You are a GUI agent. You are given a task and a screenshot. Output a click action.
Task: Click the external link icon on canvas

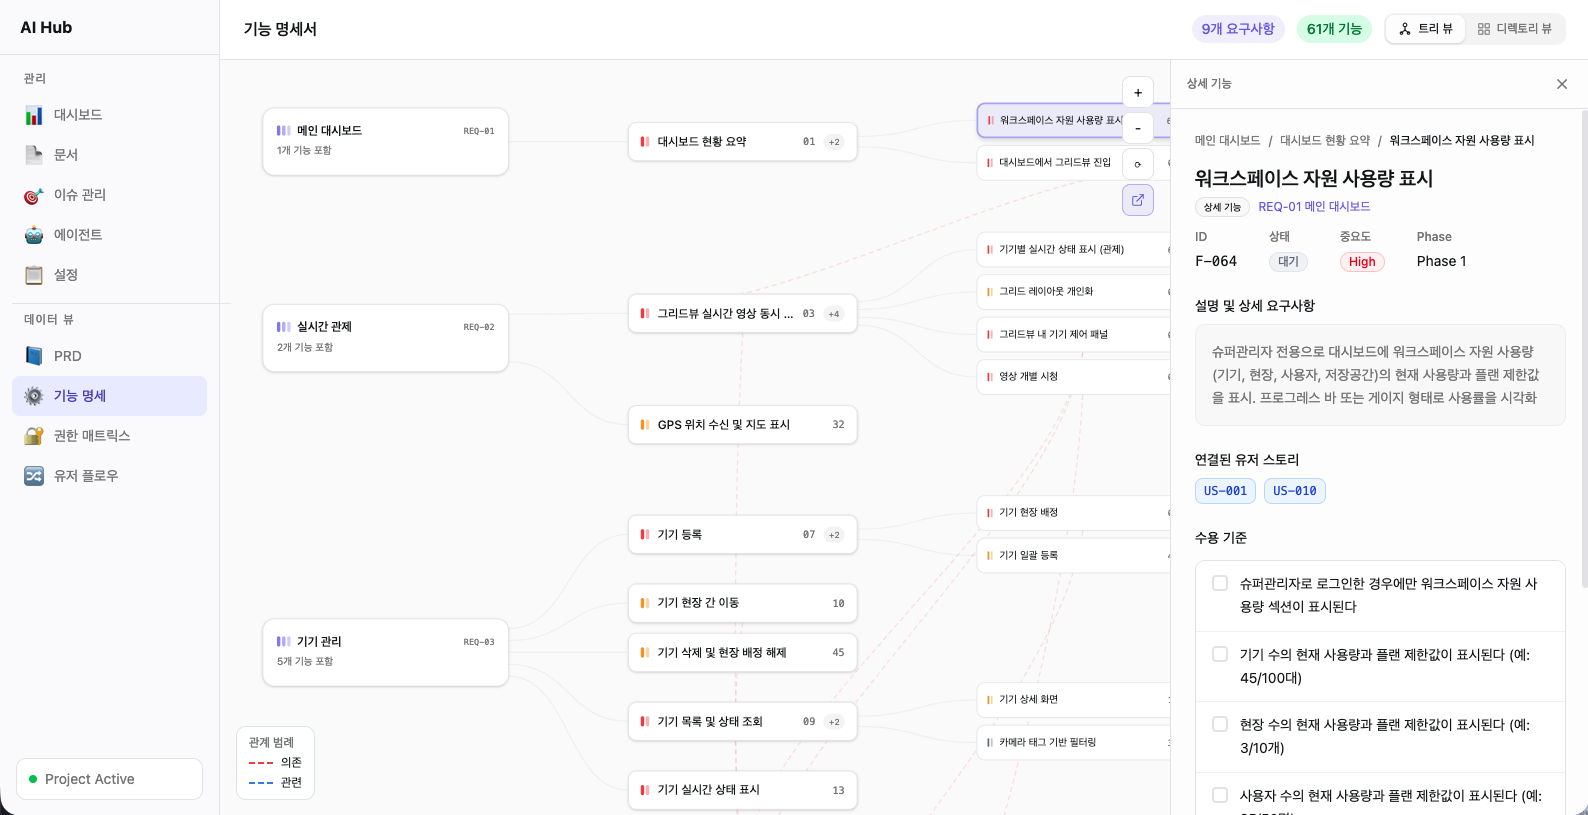[1138, 200]
